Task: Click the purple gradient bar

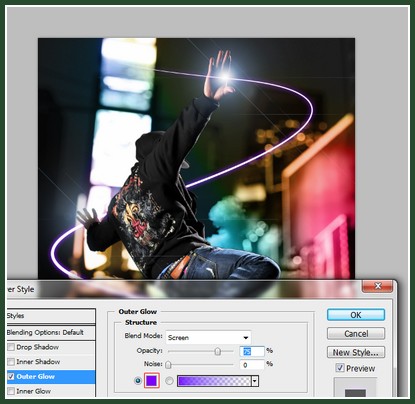Action: (x=214, y=381)
